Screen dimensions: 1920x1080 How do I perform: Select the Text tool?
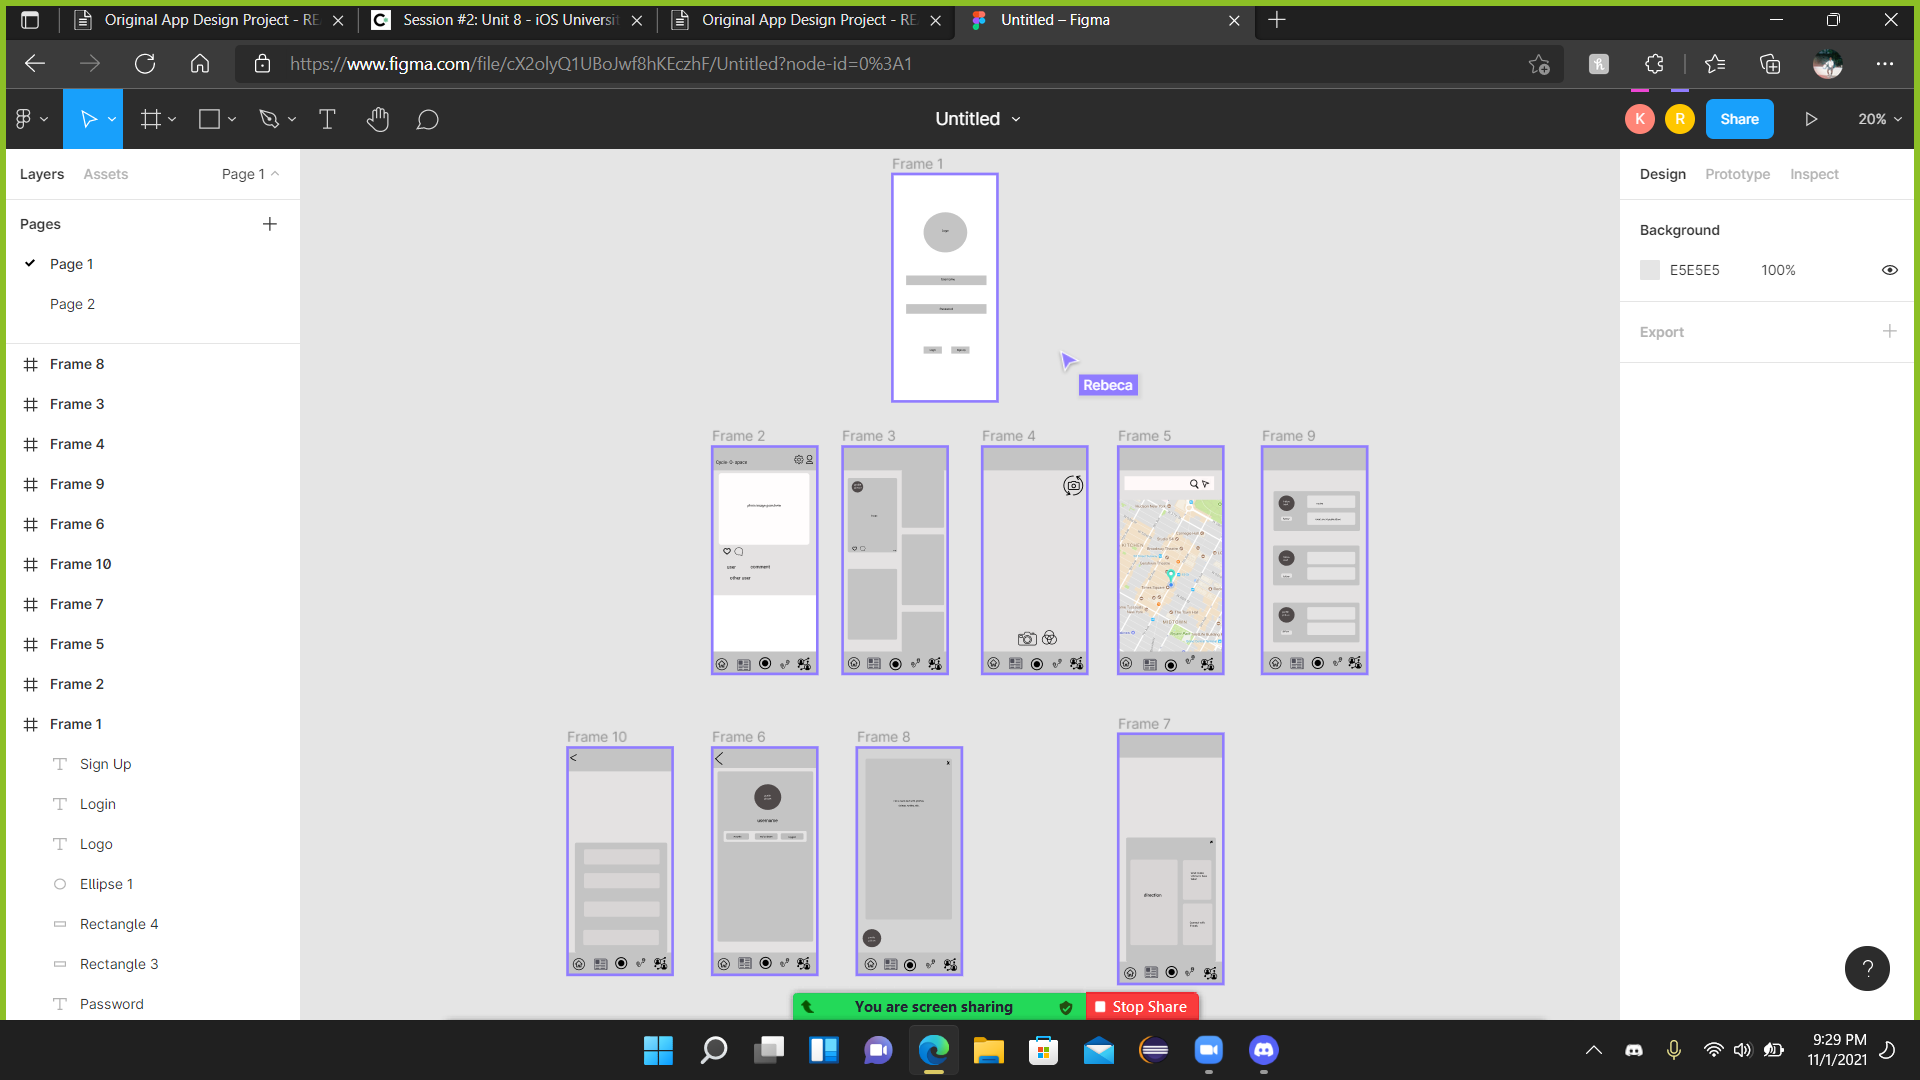point(327,119)
